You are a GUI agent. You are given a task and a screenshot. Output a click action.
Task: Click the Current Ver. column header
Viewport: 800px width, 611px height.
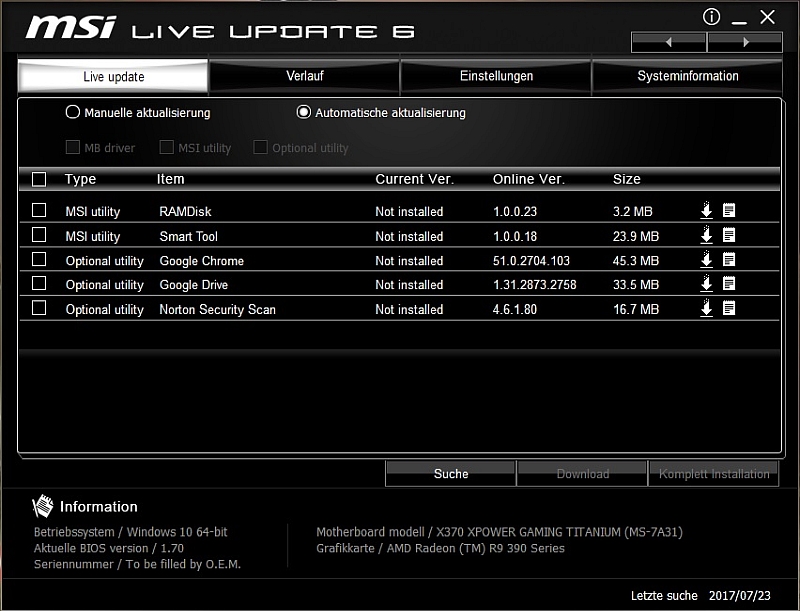[414, 179]
